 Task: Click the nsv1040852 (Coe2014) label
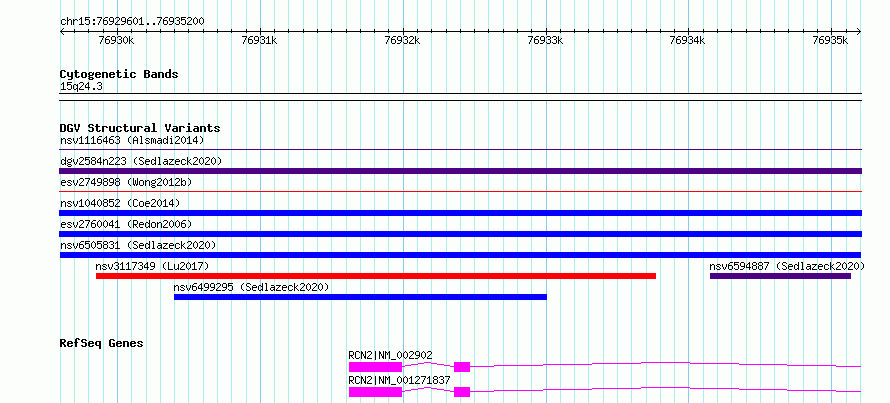tap(120, 203)
